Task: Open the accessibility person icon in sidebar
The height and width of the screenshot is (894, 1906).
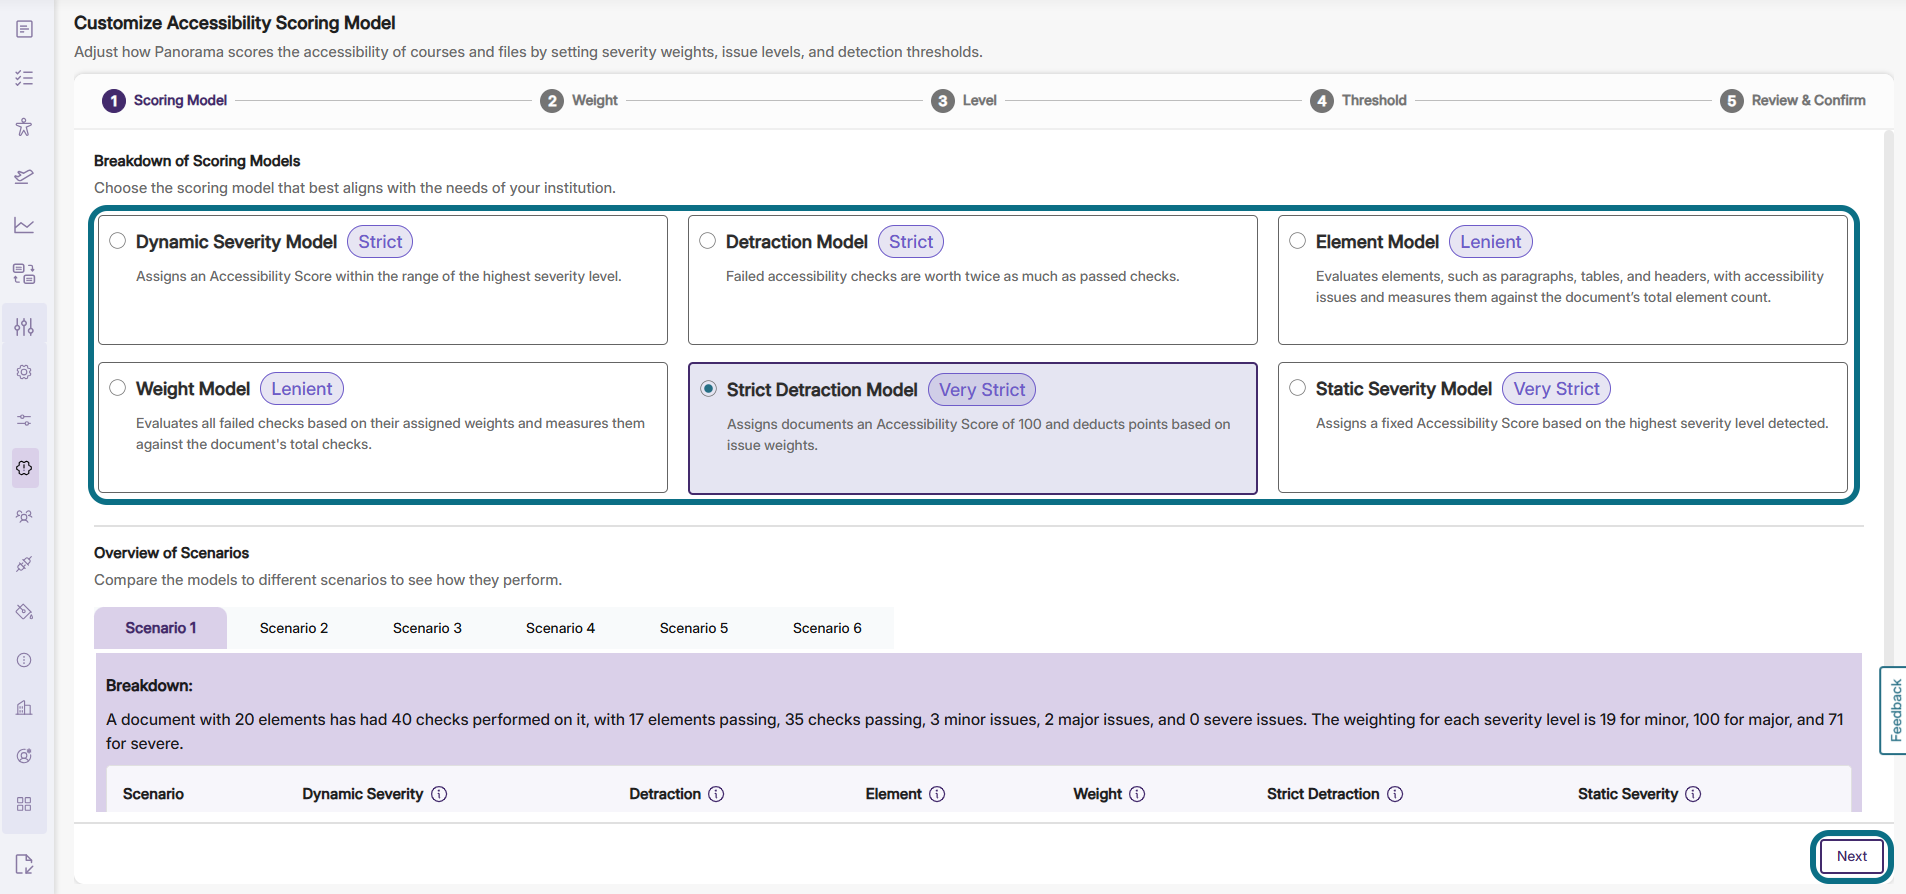Action: tap(24, 127)
